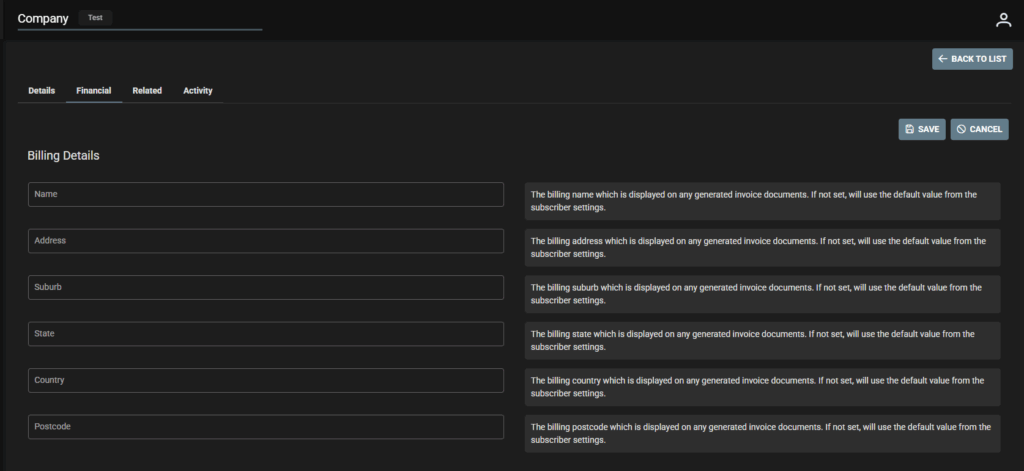This screenshot has height=471, width=1024.
Task: Select the Financial tab
Action: coord(94,91)
